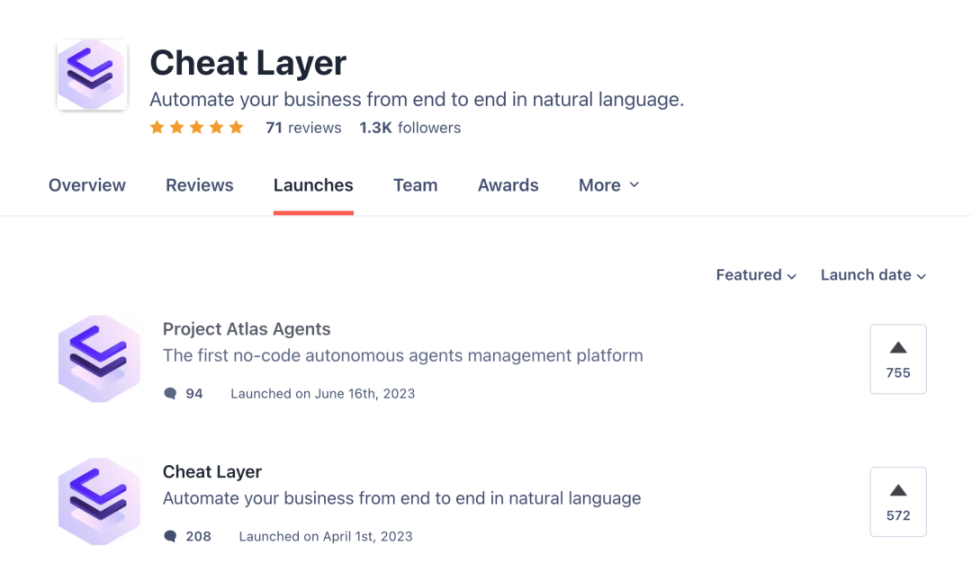972x581 pixels.
Task: Open the Overview tab
Action: coord(87,185)
